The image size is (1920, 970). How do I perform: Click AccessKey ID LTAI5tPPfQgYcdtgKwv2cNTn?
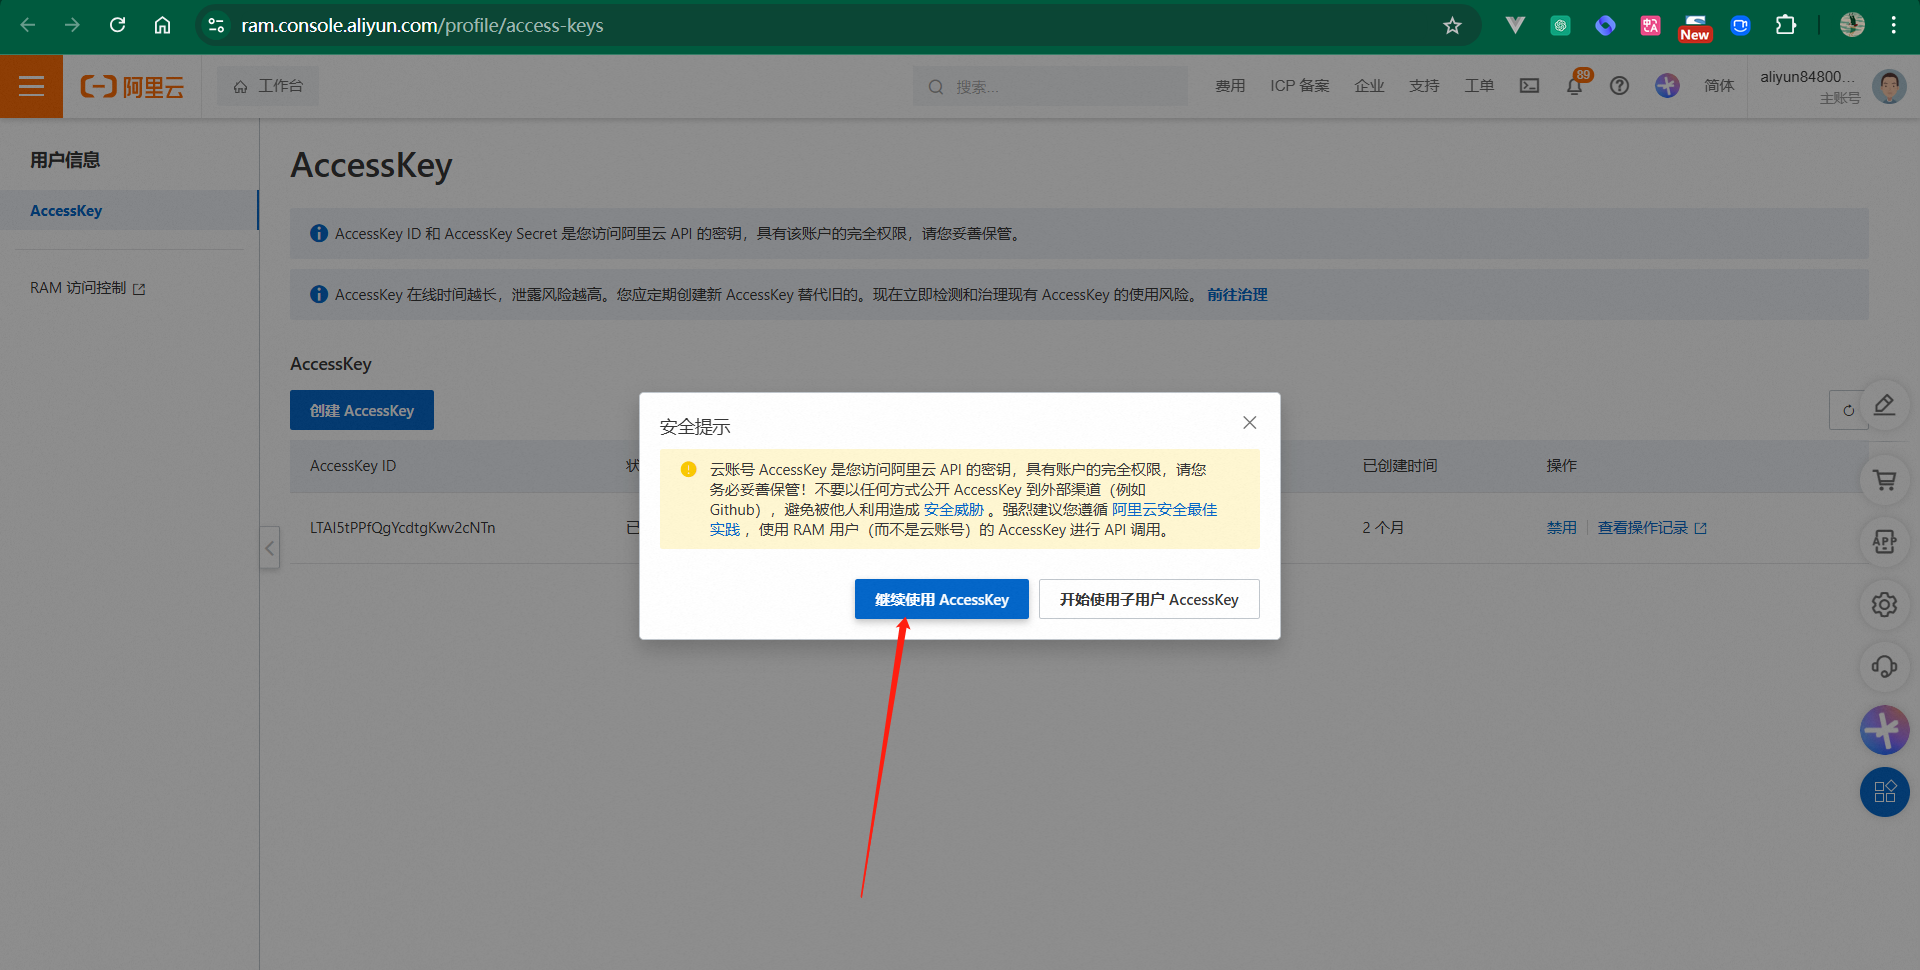tap(402, 527)
